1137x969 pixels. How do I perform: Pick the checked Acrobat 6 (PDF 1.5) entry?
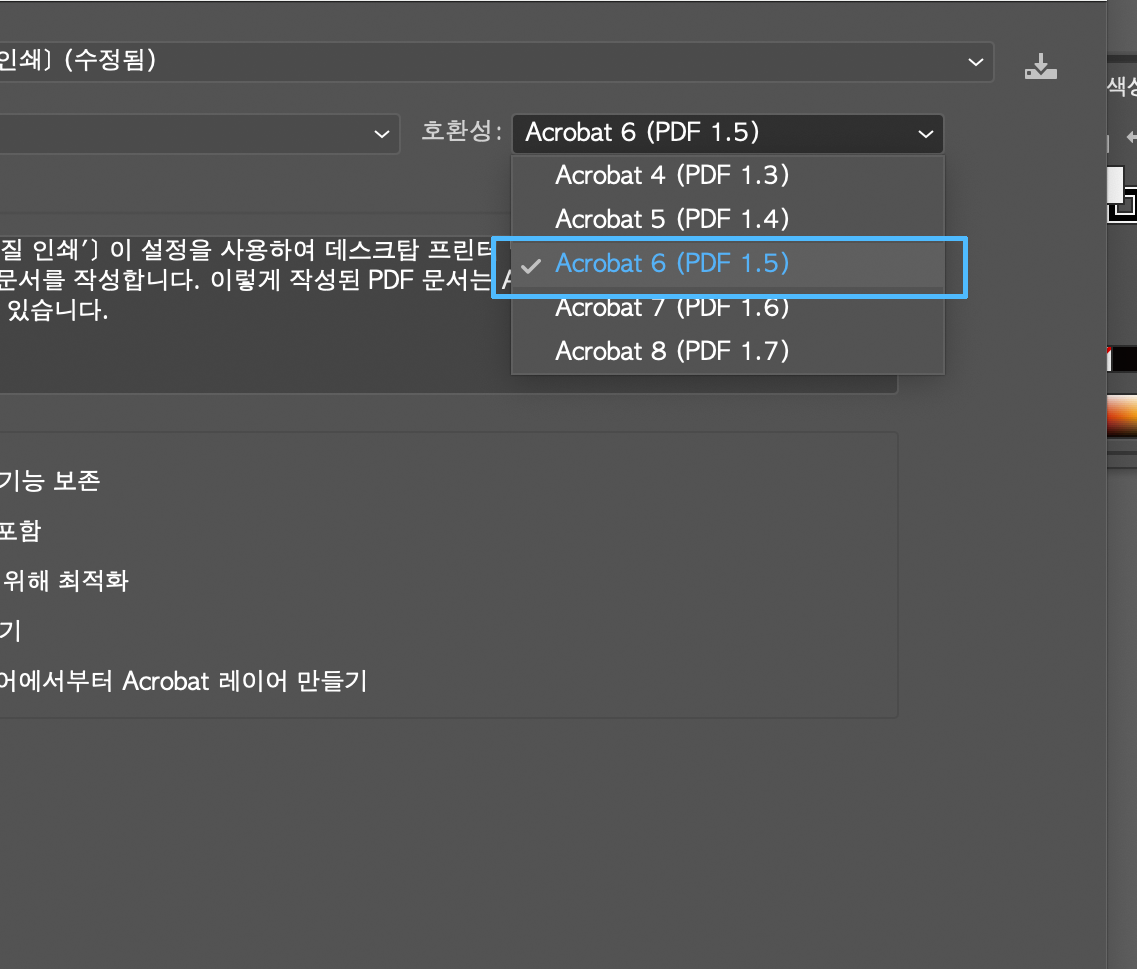(x=727, y=264)
